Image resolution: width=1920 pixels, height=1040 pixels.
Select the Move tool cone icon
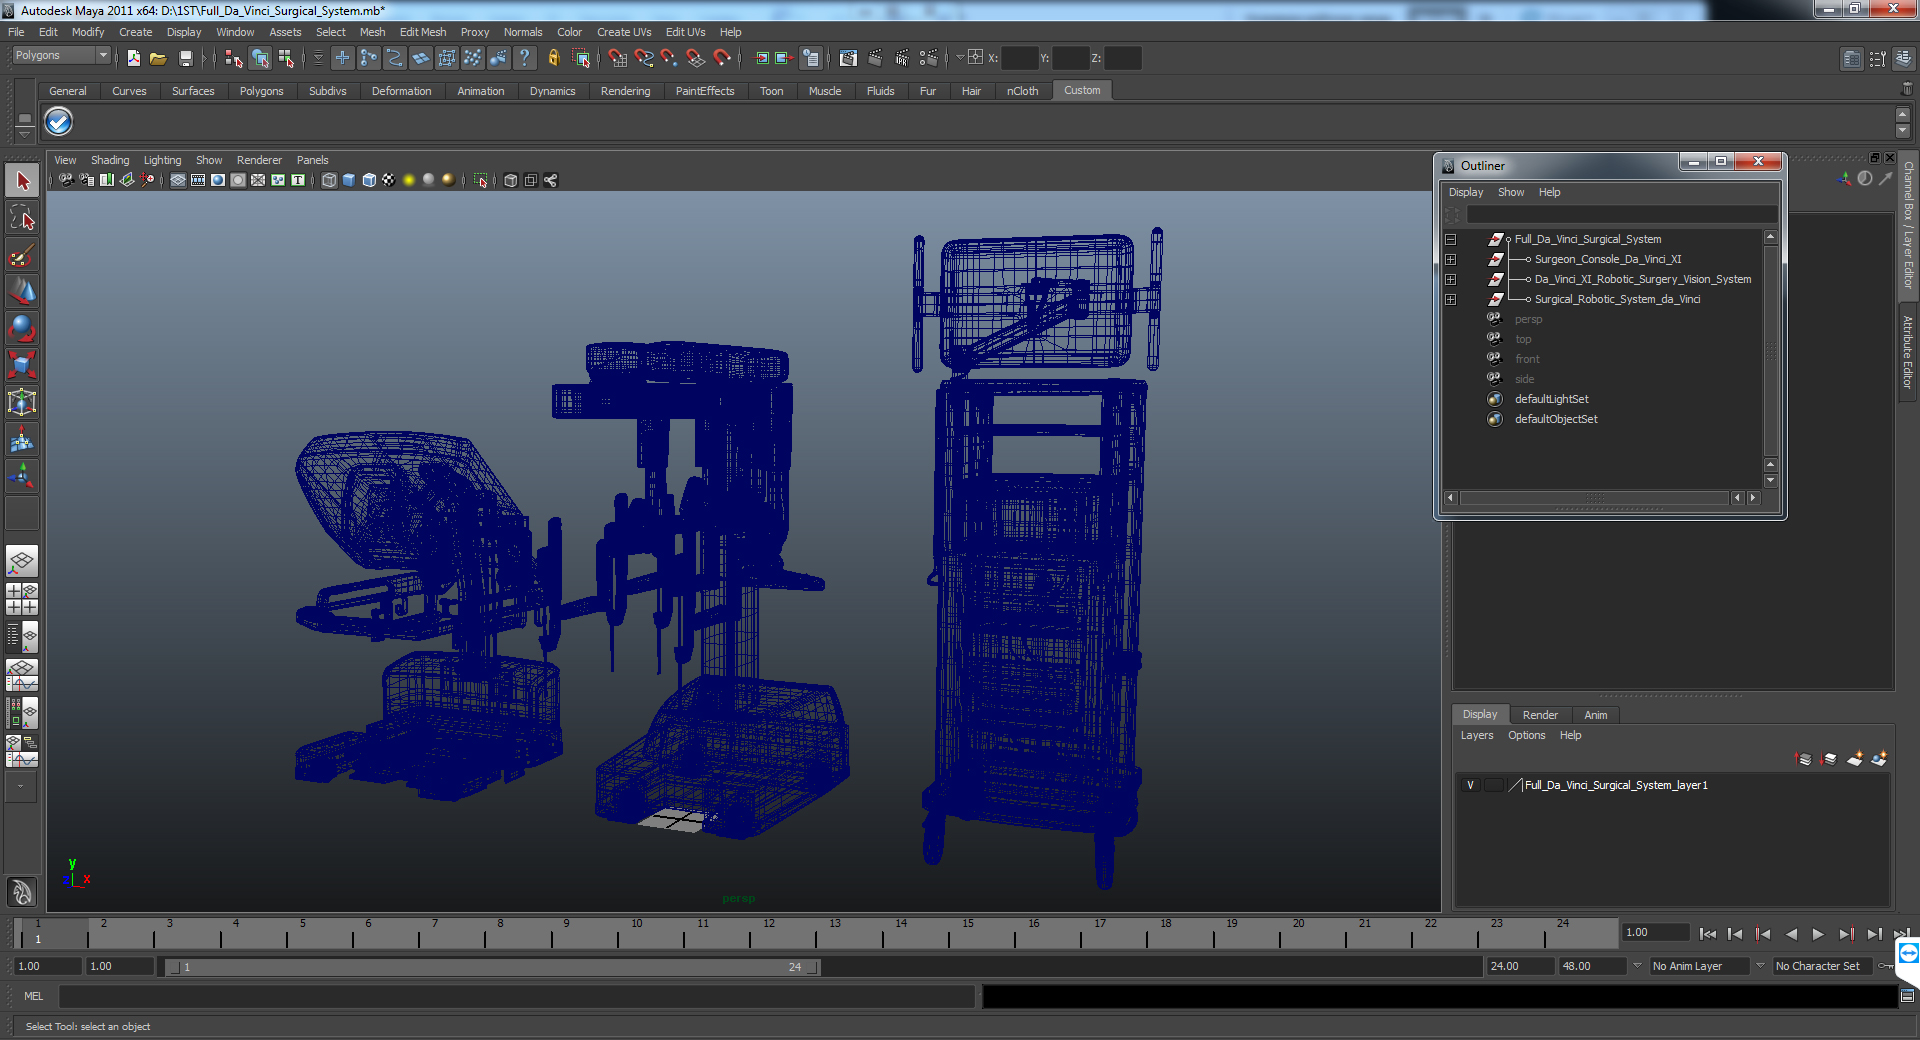click(22, 292)
